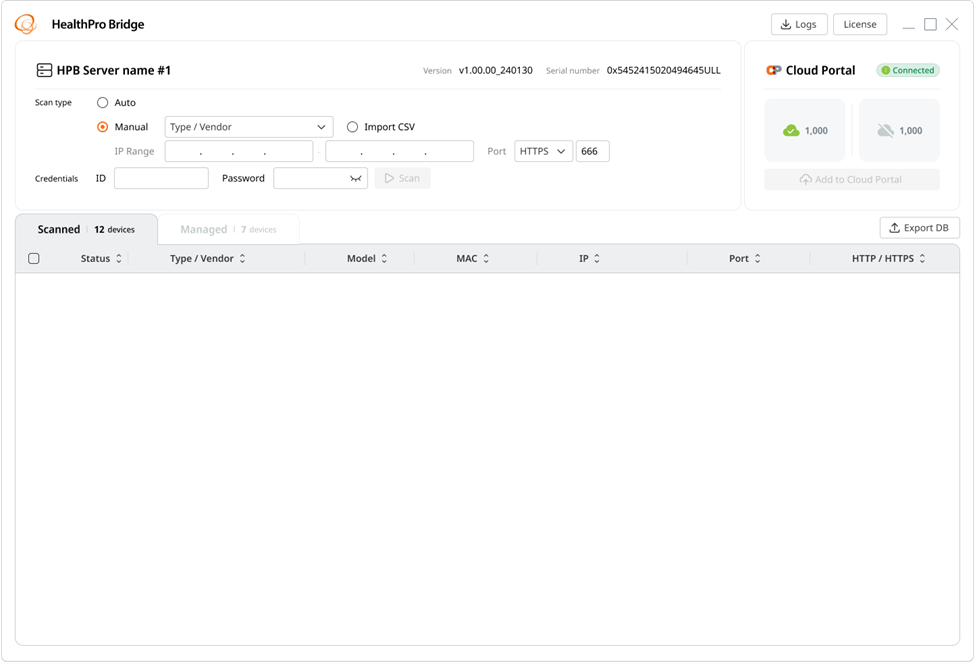
Task: Click the port number field showing 666
Action: pyautogui.click(x=593, y=151)
